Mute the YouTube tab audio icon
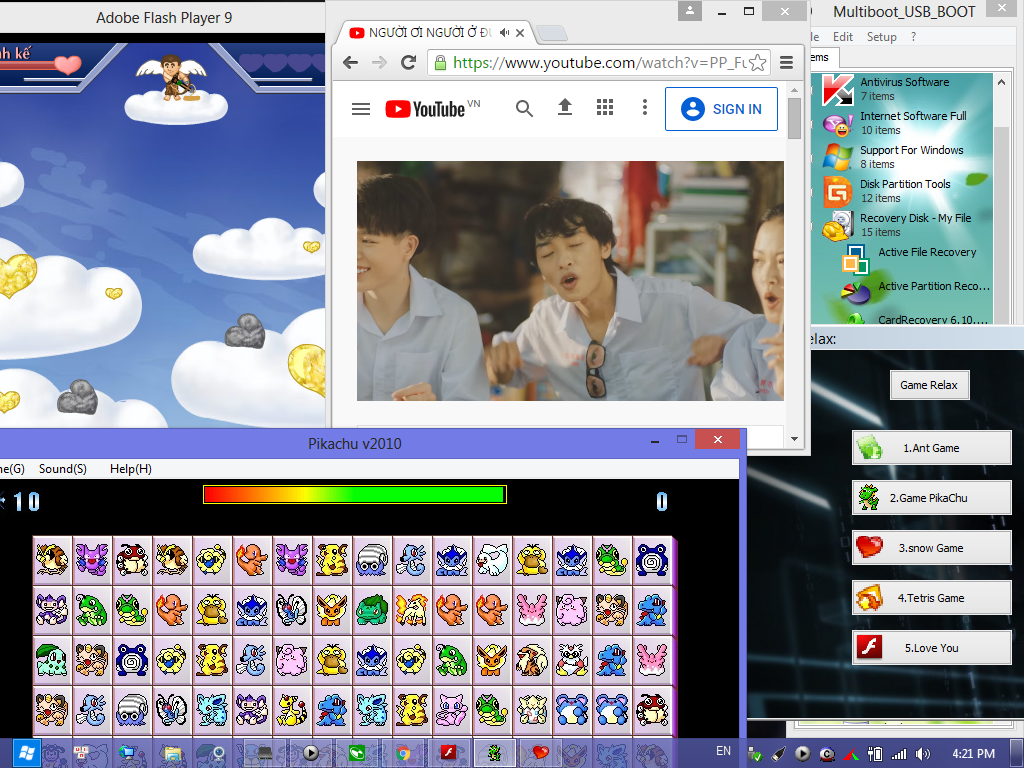The image size is (1024, 768). click(x=505, y=33)
